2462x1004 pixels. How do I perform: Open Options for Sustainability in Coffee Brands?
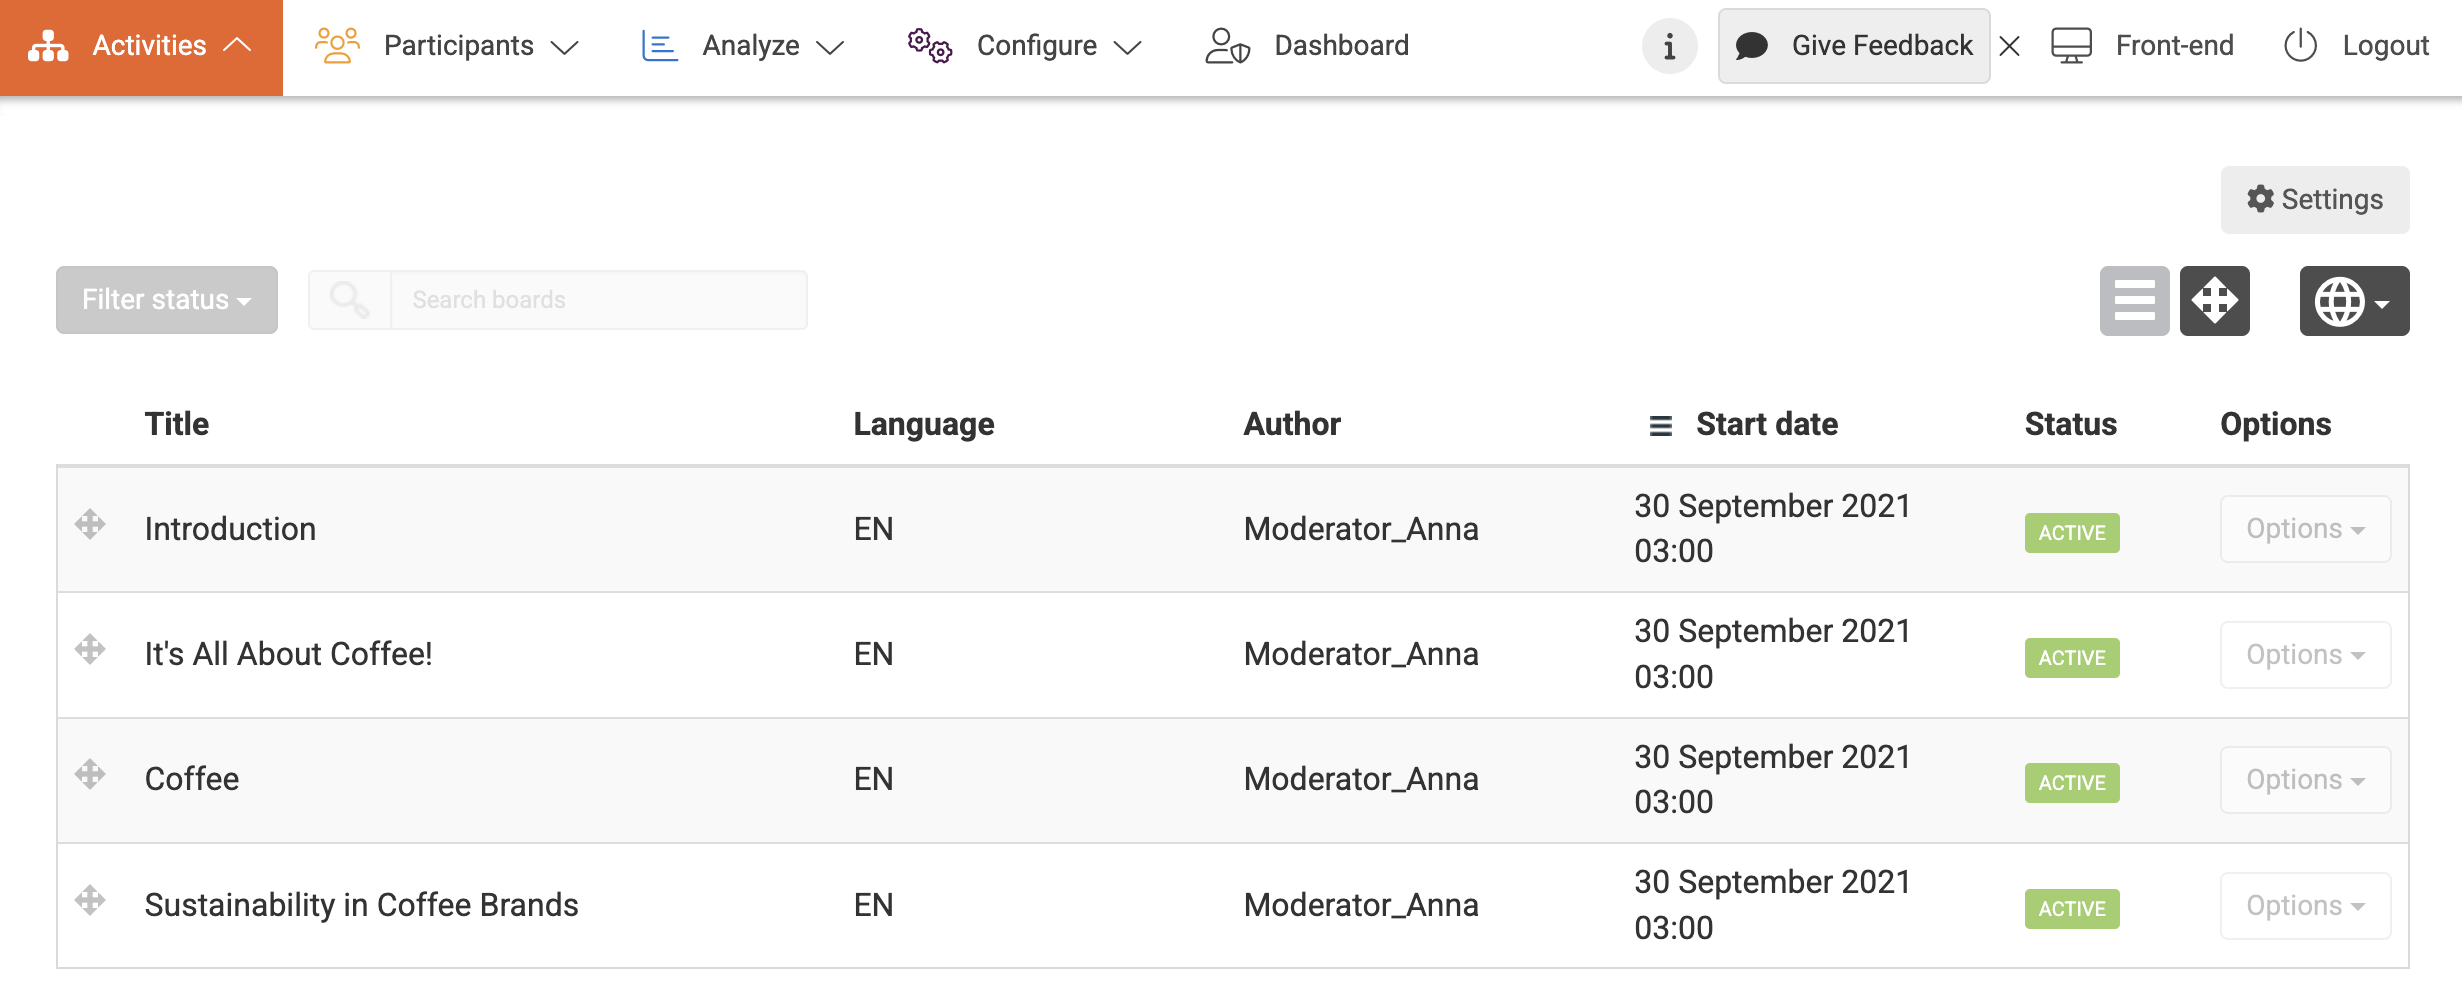click(x=2305, y=906)
